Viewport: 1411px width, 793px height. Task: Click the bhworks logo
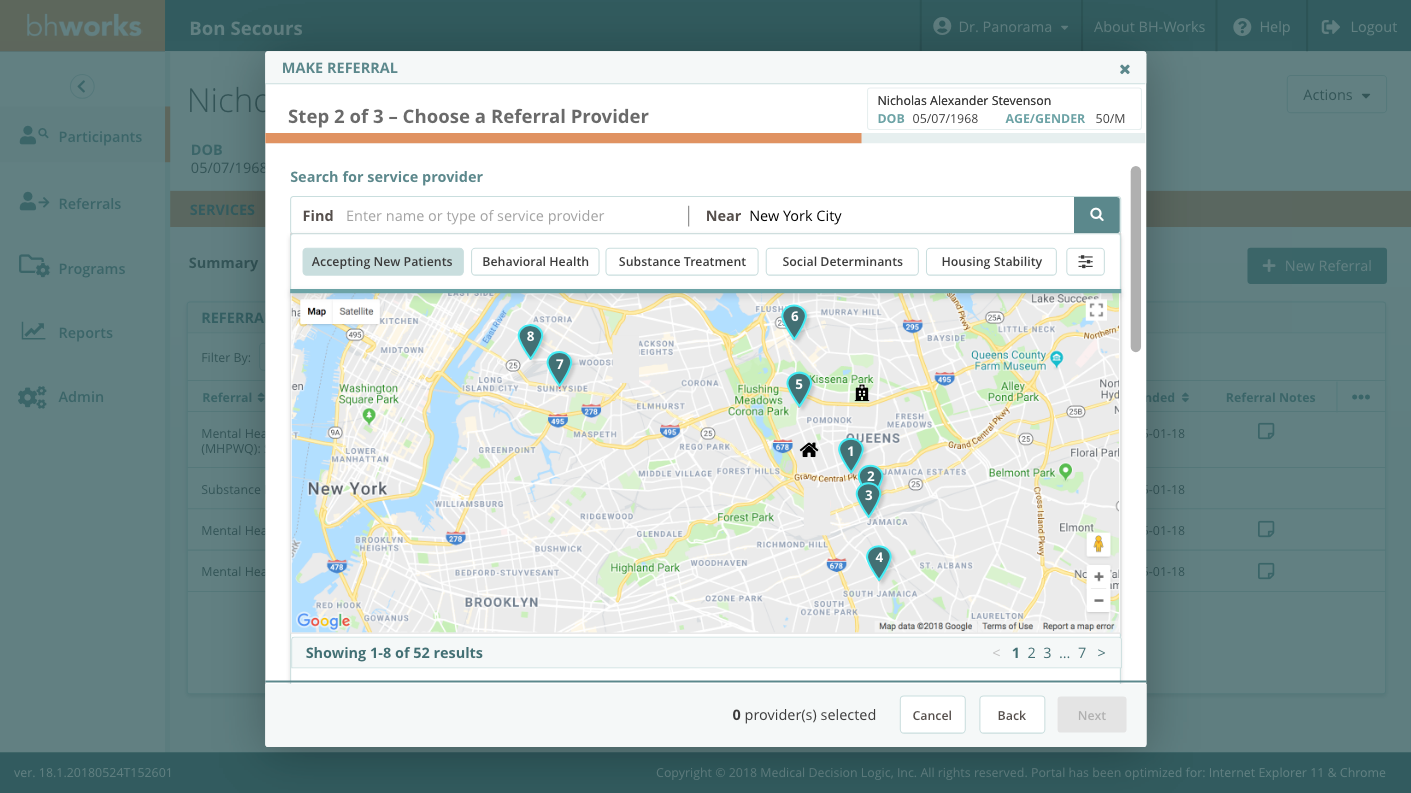click(x=83, y=26)
